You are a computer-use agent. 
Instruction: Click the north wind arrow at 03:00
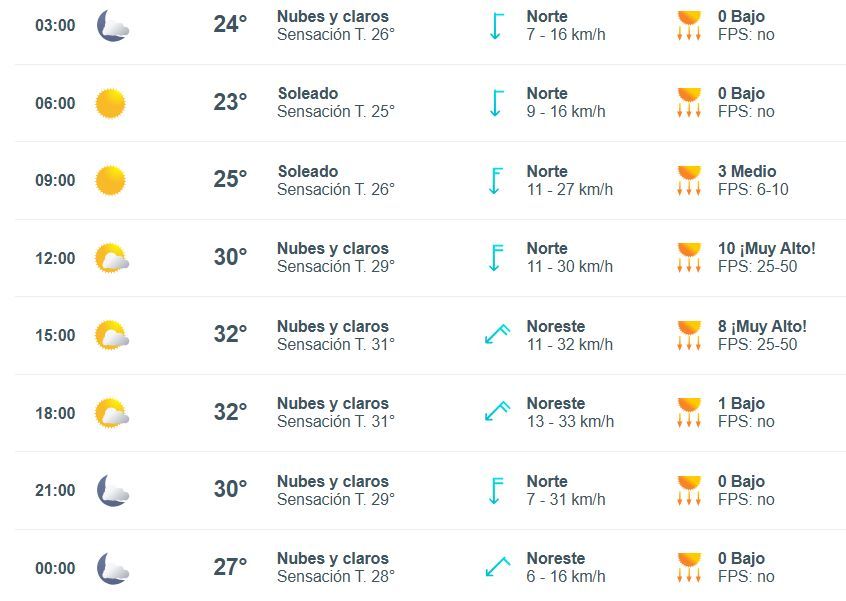(x=496, y=25)
